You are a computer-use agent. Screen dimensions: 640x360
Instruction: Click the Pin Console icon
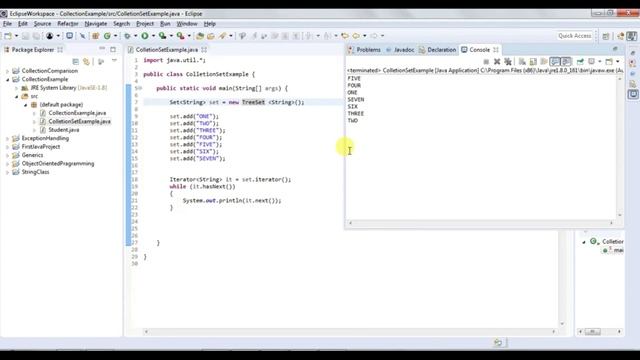[580, 62]
